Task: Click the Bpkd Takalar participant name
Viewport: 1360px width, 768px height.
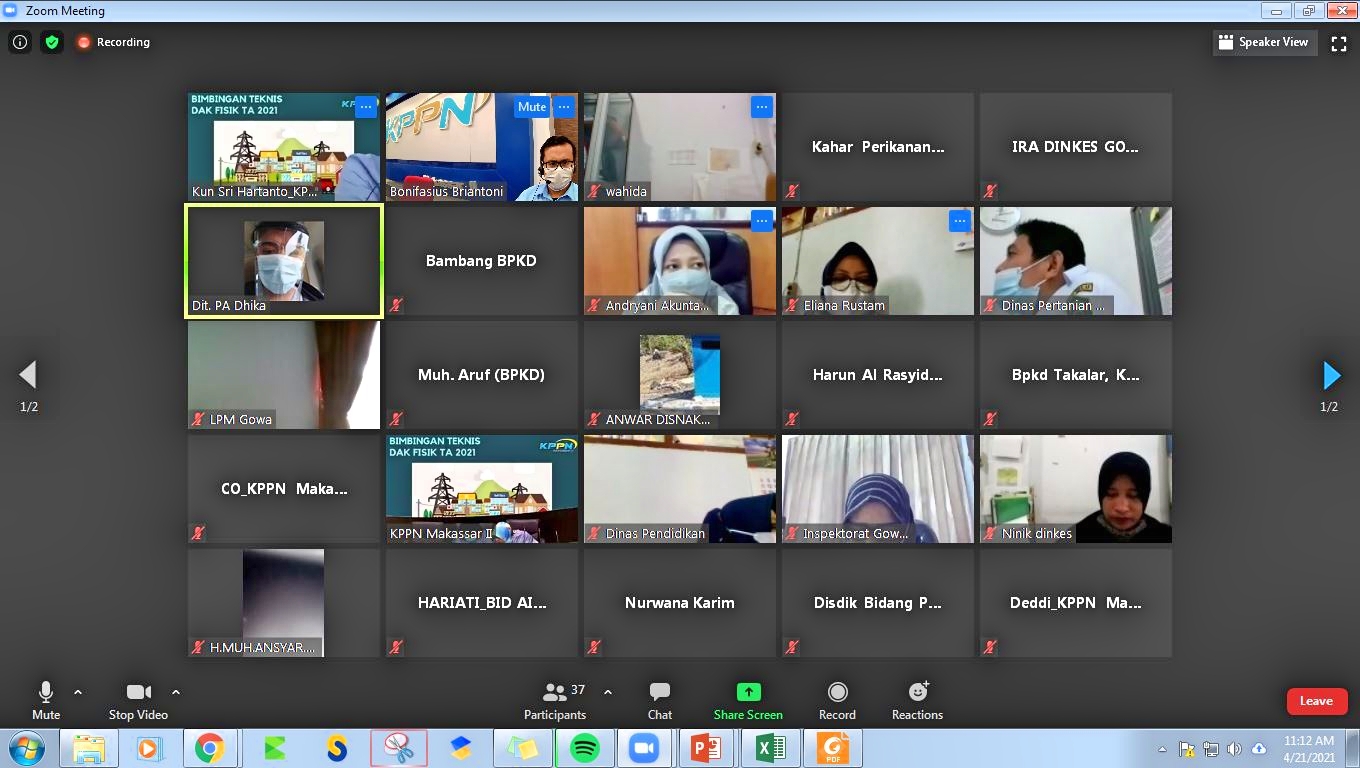Action: 1075,375
